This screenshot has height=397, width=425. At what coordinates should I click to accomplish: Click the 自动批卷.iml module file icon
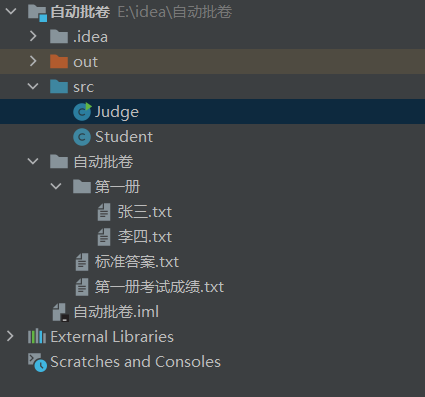pyautogui.click(x=60, y=312)
